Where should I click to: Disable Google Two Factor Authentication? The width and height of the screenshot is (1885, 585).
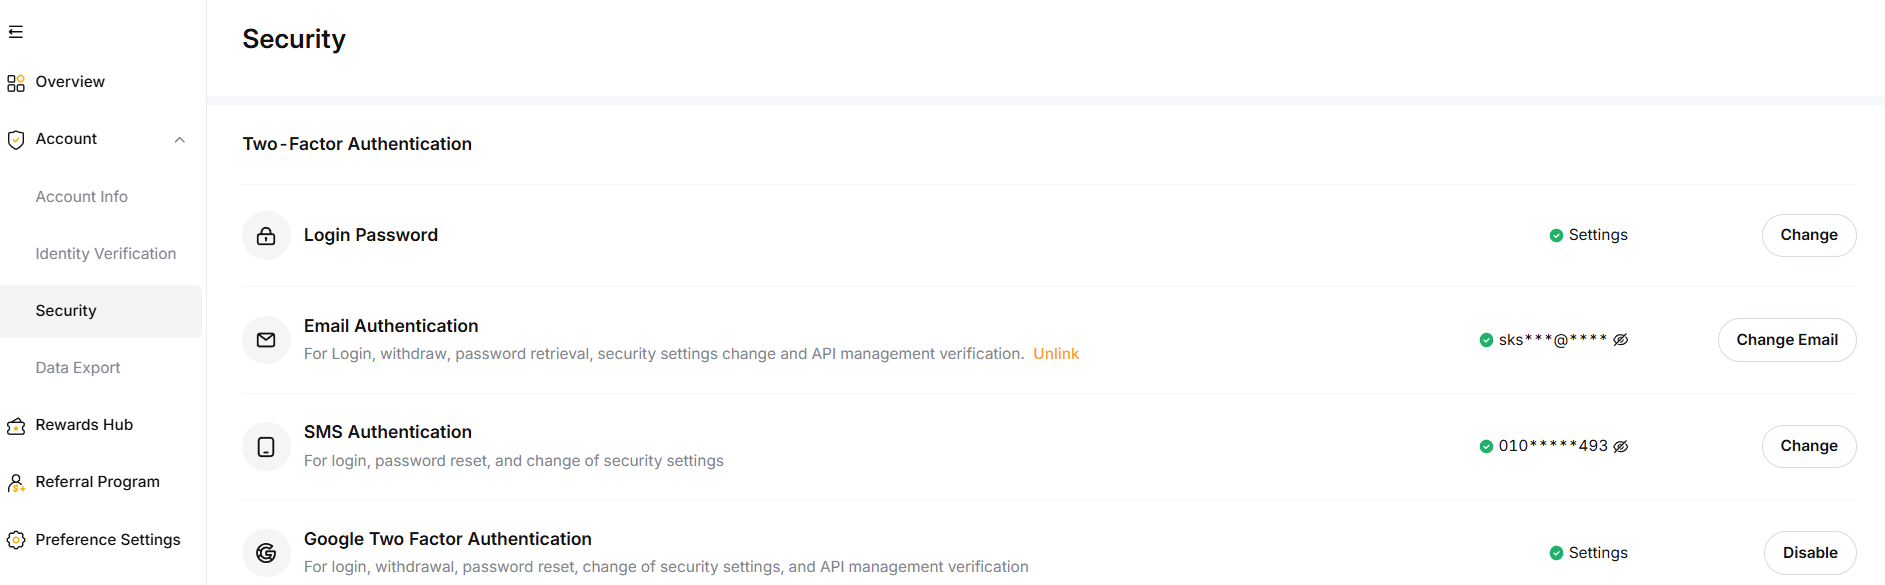point(1809,553)
